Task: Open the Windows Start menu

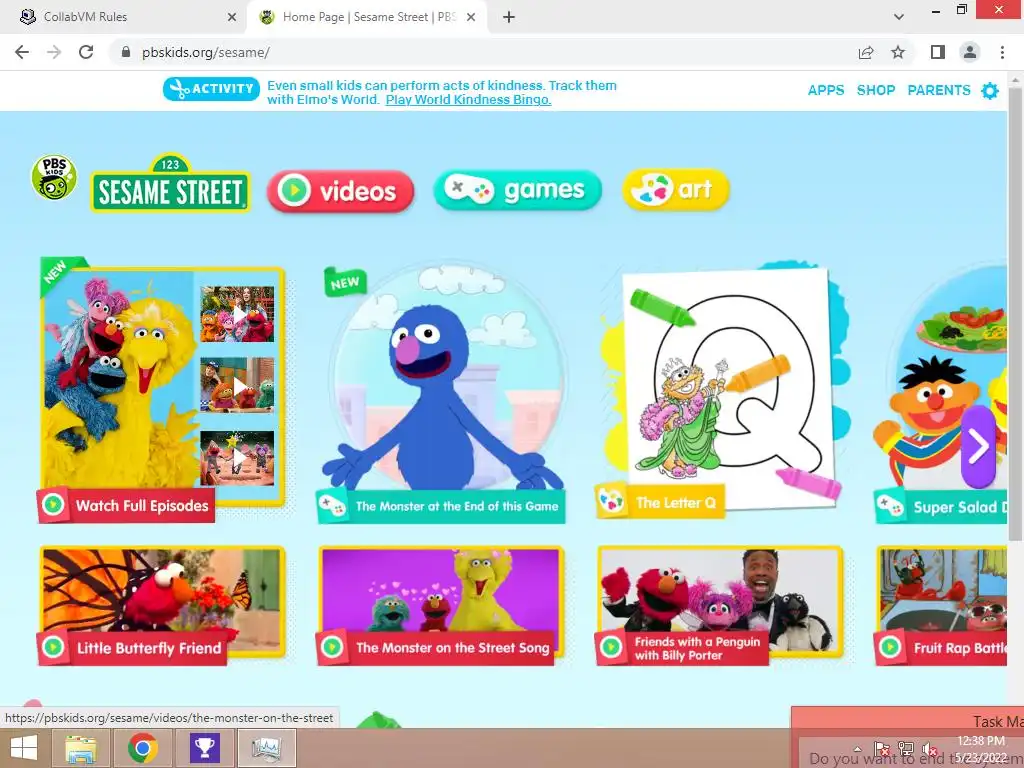Action: pyautogui.click(x=24, y=748)
